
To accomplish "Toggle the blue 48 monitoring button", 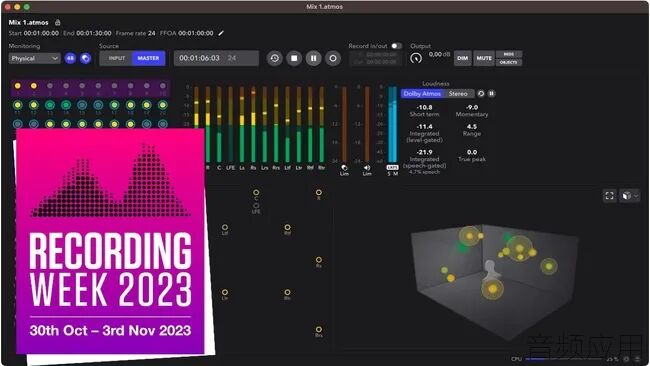I will pyautogui.click(x=70, y=58).
